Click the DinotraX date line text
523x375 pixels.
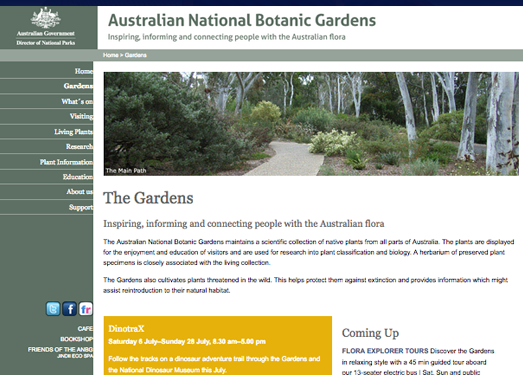(x=187, y=342)
